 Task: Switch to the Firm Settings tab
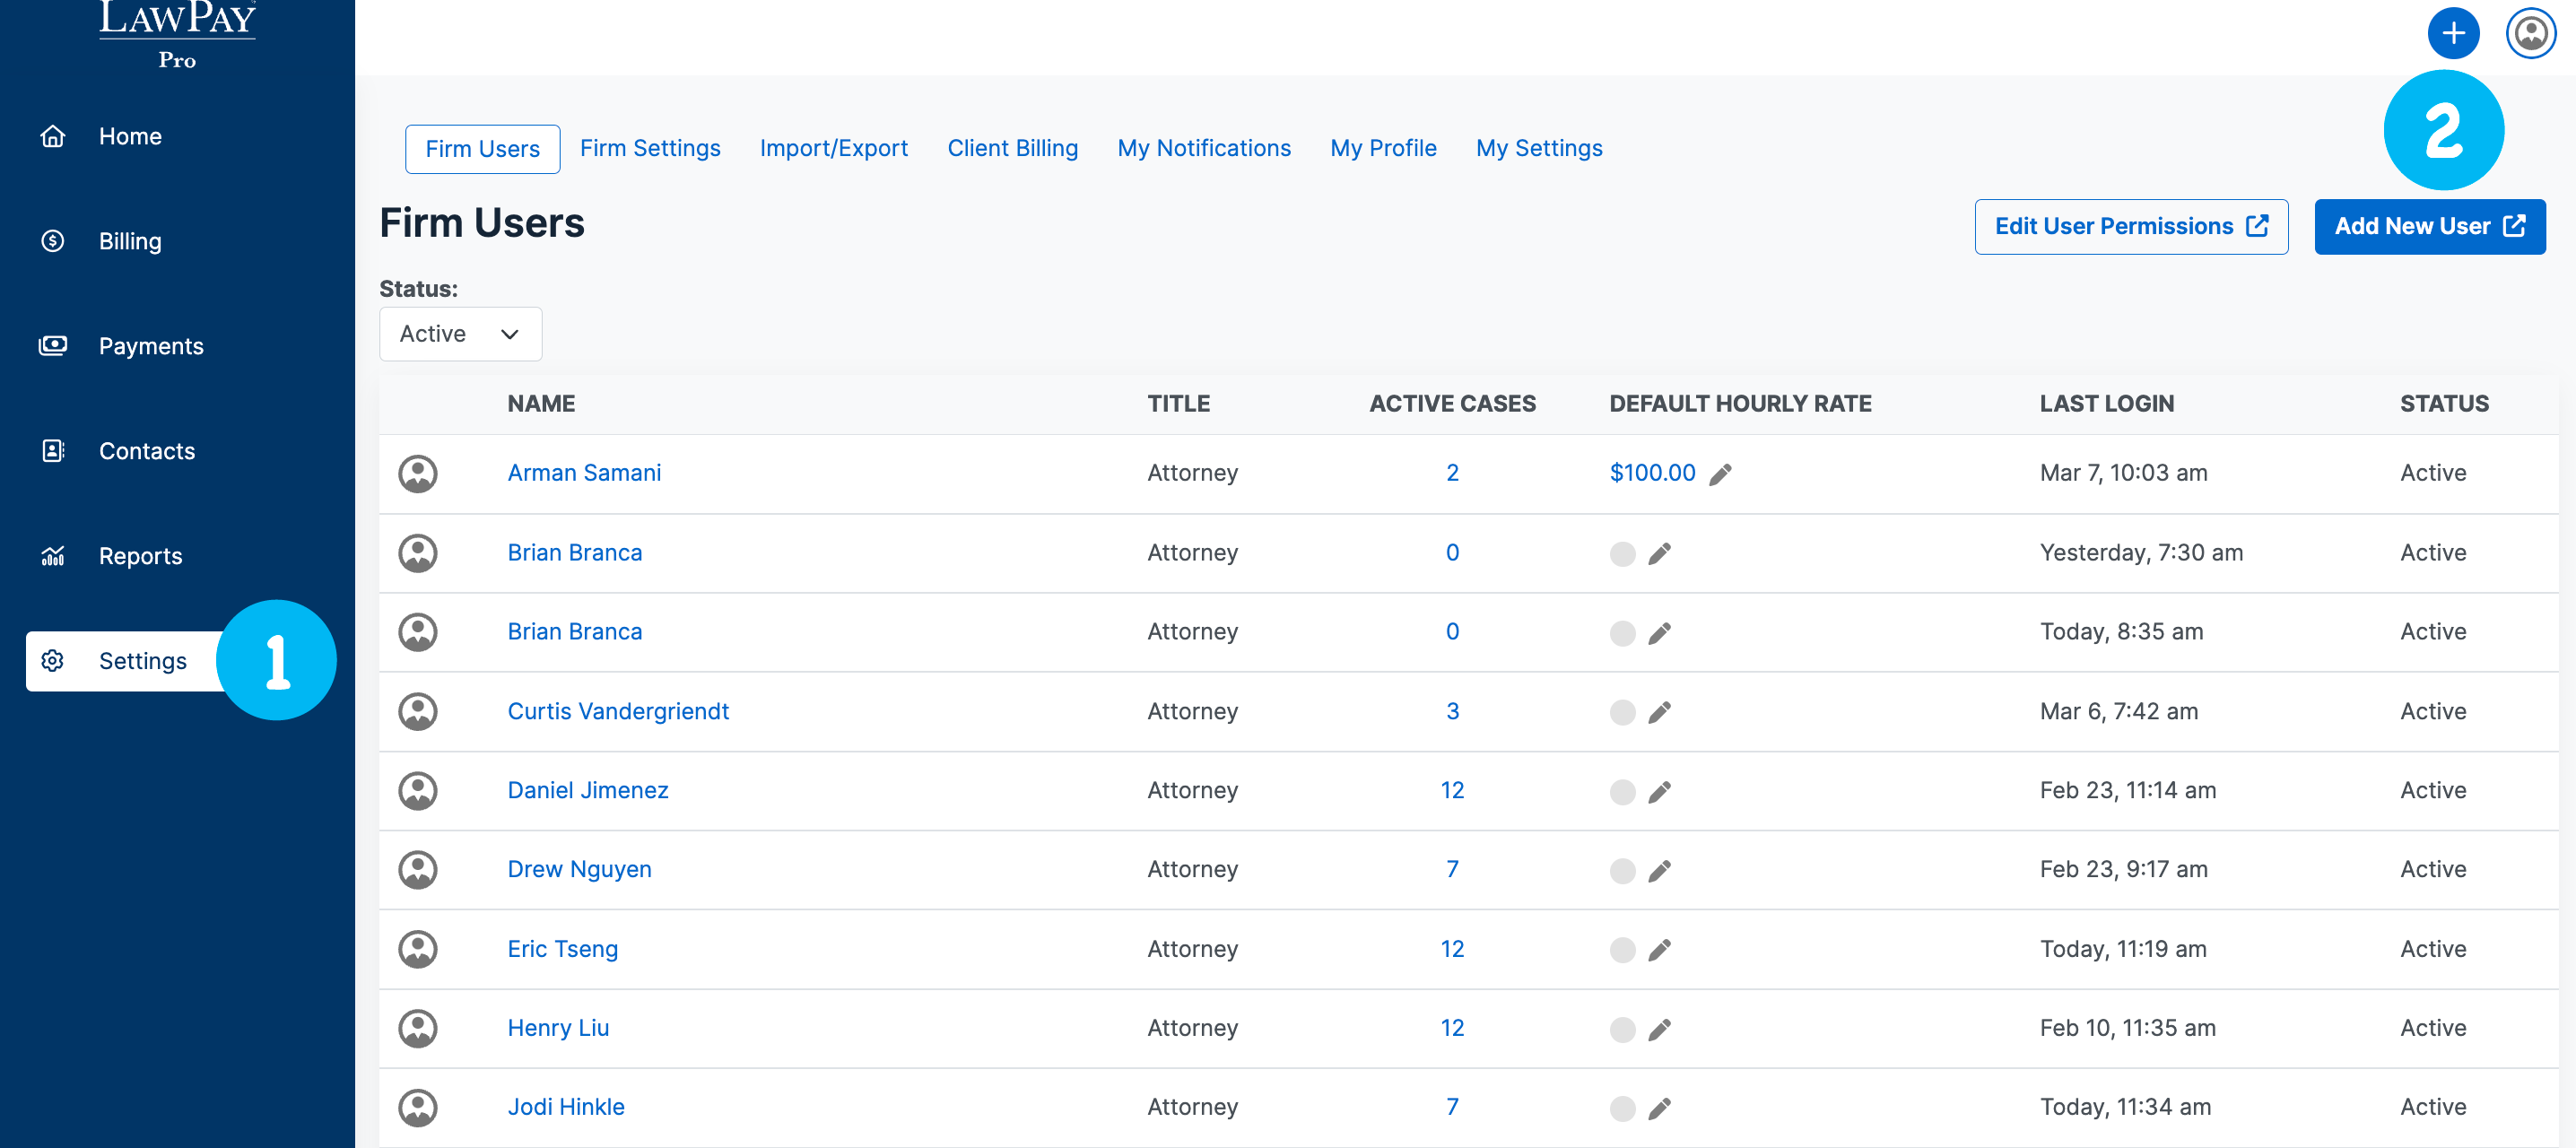(650, 148)
